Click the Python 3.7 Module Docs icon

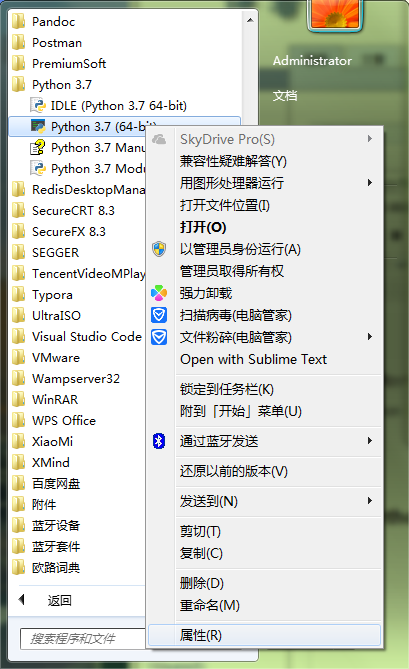point(38,168)
